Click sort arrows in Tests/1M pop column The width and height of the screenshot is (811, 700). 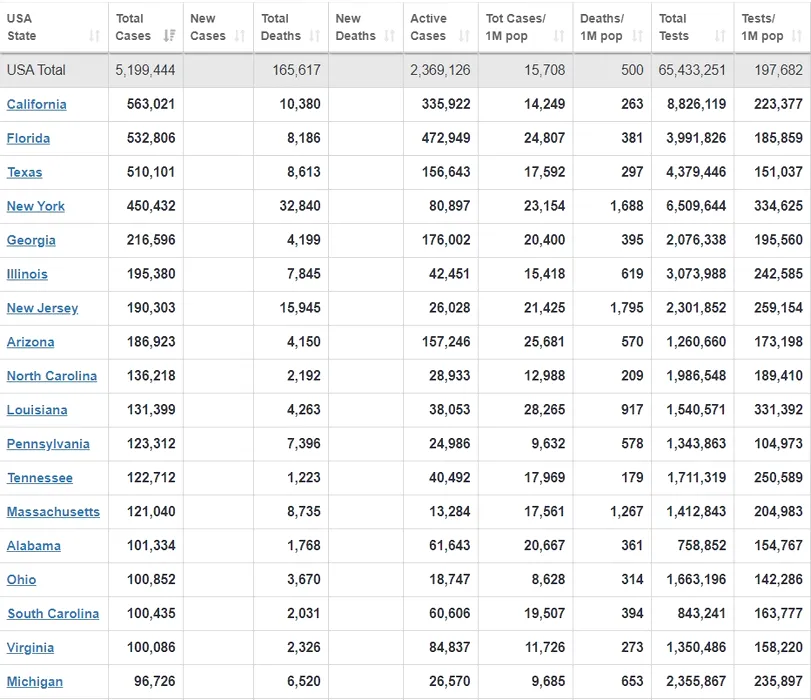797,36
